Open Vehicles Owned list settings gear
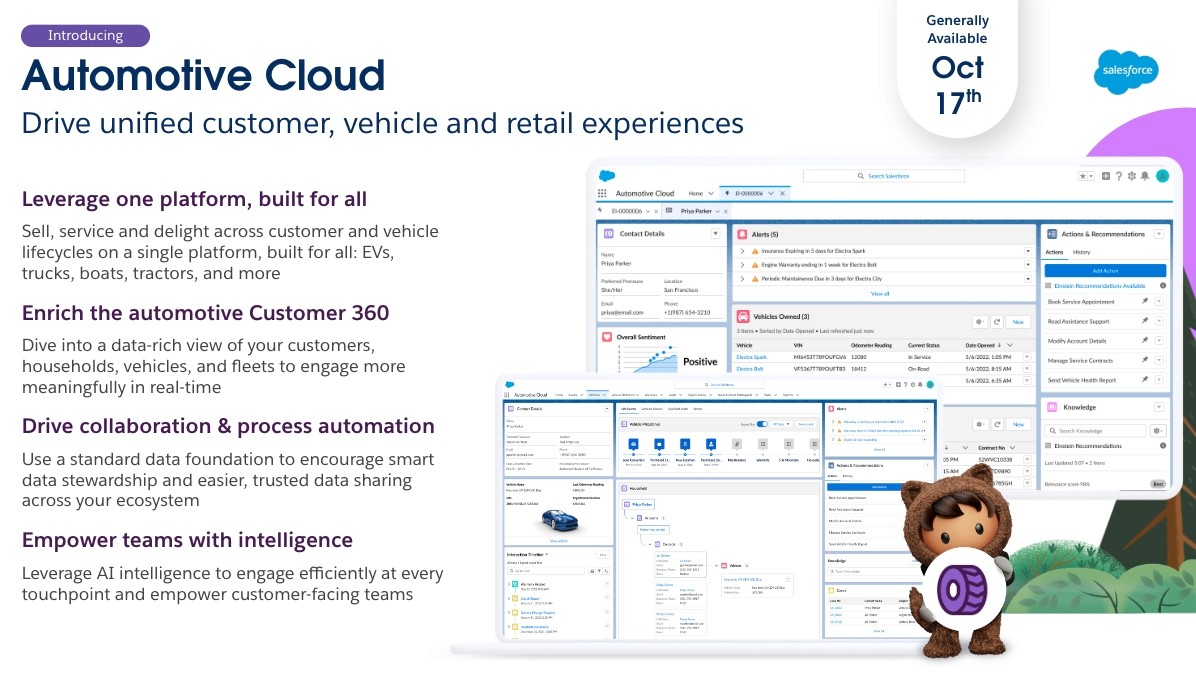1196x678 pixels. tap(979, 322)
